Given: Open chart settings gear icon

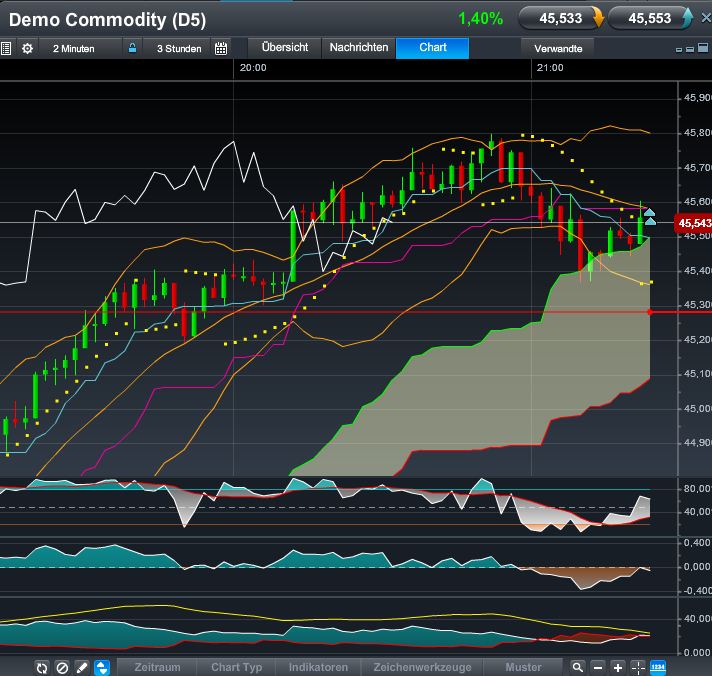Looking at the screenshot, I should (27, 48).
